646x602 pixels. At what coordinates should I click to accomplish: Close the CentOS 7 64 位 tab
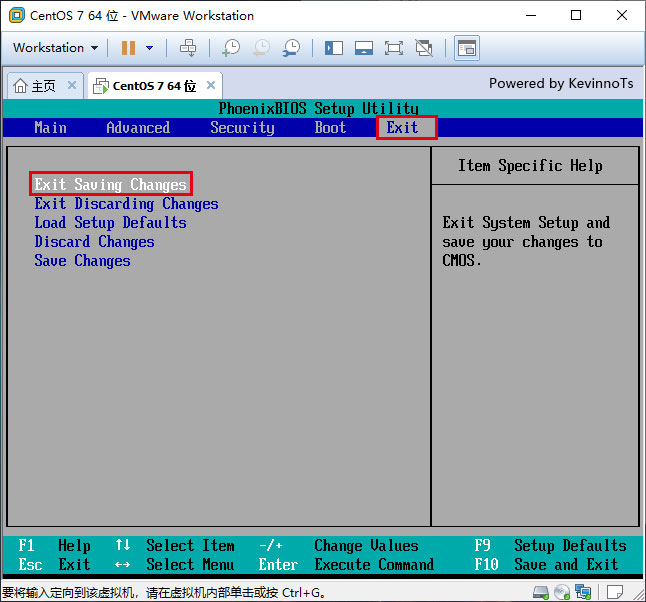(211, 85)
